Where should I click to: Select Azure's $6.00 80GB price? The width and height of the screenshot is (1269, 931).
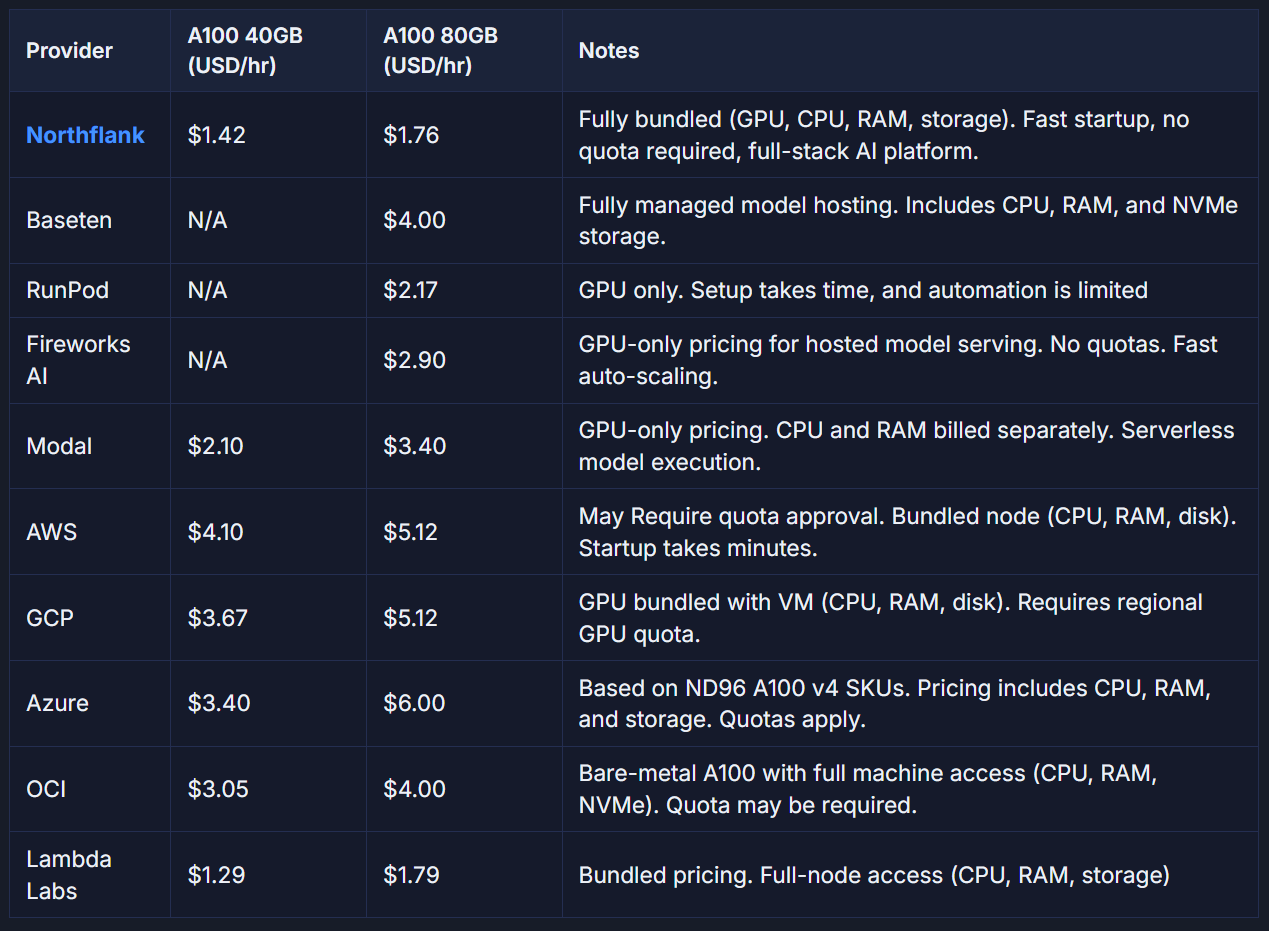pos(415,703)
